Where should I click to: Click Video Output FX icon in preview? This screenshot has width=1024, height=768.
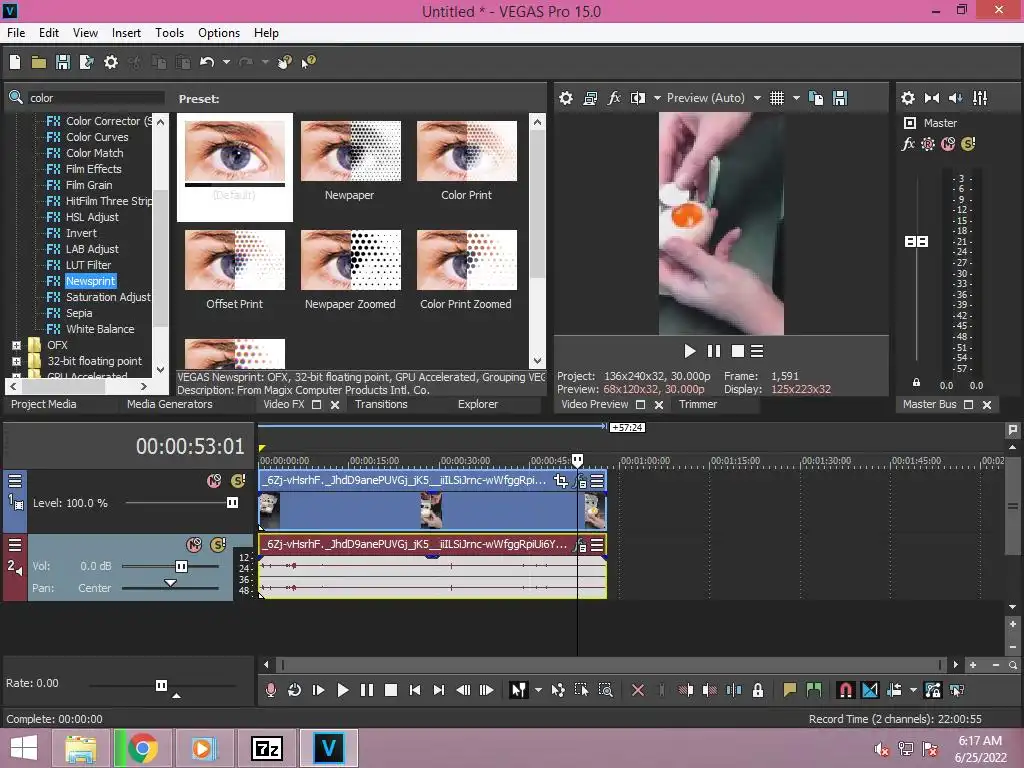(x=614, y=98)
